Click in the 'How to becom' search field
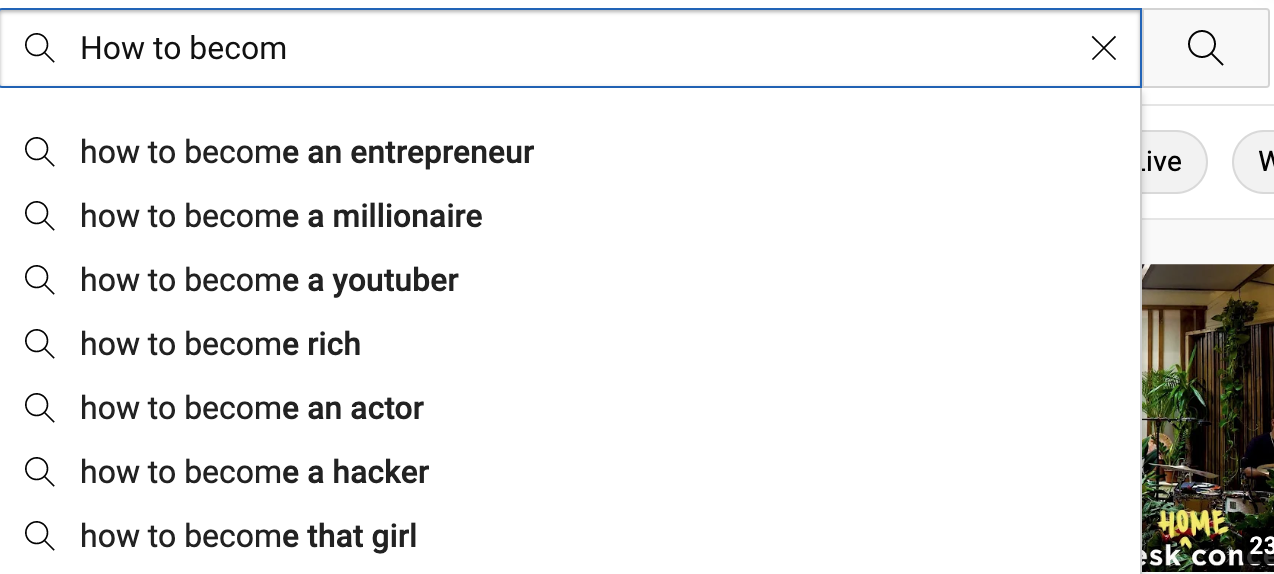The image size is (1274, 574). coord(580,48)
